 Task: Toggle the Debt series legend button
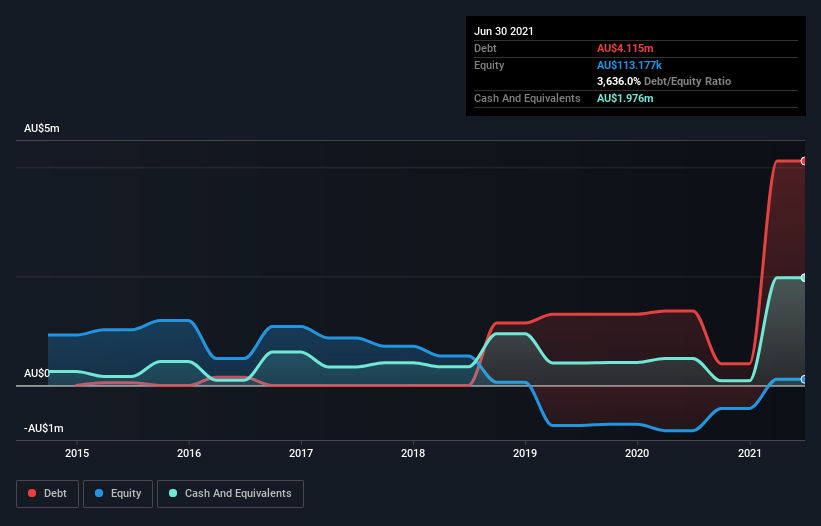coord(47,494)
